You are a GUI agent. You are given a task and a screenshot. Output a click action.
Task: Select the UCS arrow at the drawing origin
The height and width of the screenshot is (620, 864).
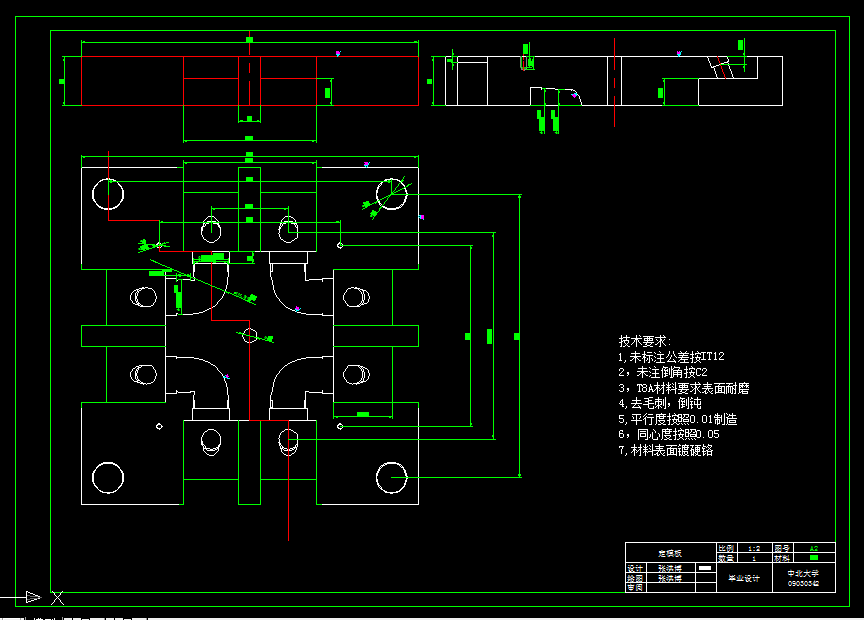click(x=33, y=597)
